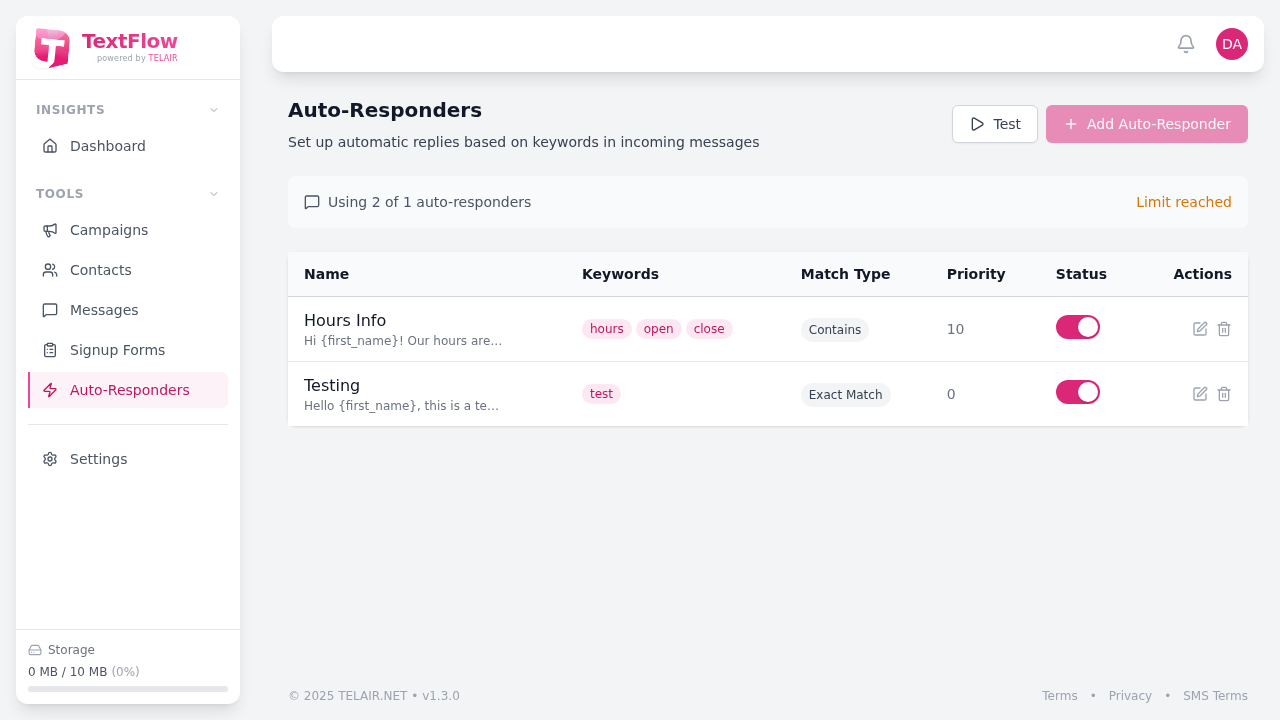Viewport: 1280px width, 720px height.
Task: Click the Signup Forms clipboard icon
Action: pos(50,350)
